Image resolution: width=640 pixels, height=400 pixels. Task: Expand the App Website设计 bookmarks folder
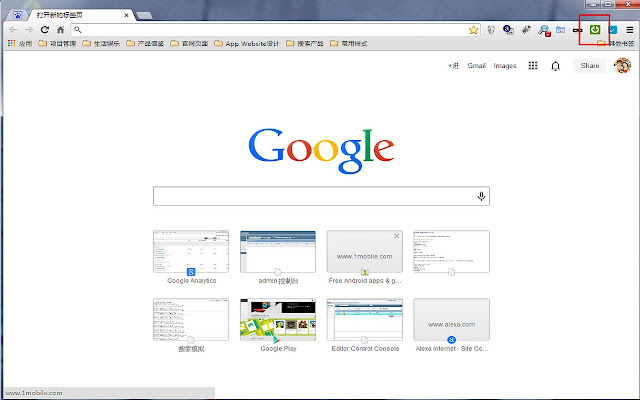247,43
